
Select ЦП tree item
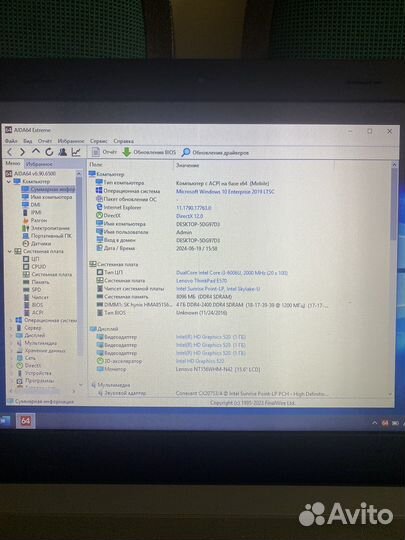point(31,259)
